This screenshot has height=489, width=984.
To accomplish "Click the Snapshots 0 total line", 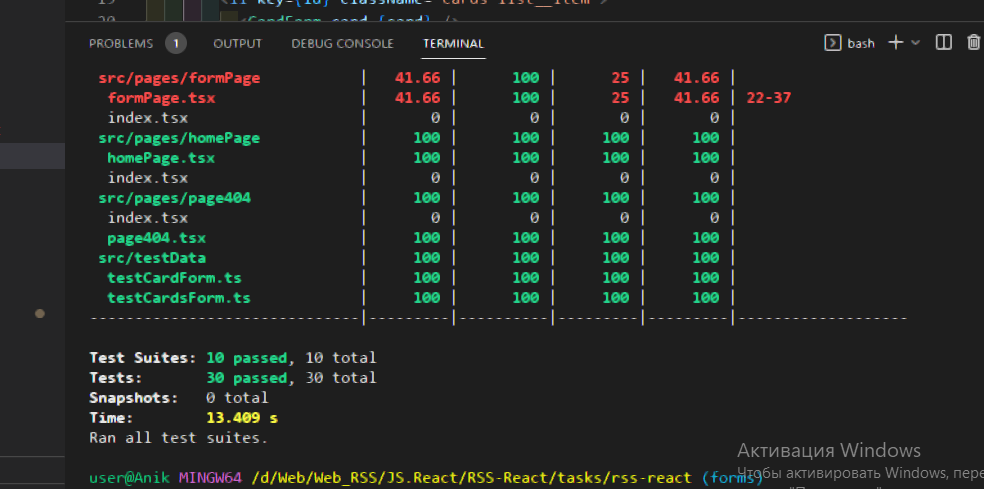I will pos(179,398).
